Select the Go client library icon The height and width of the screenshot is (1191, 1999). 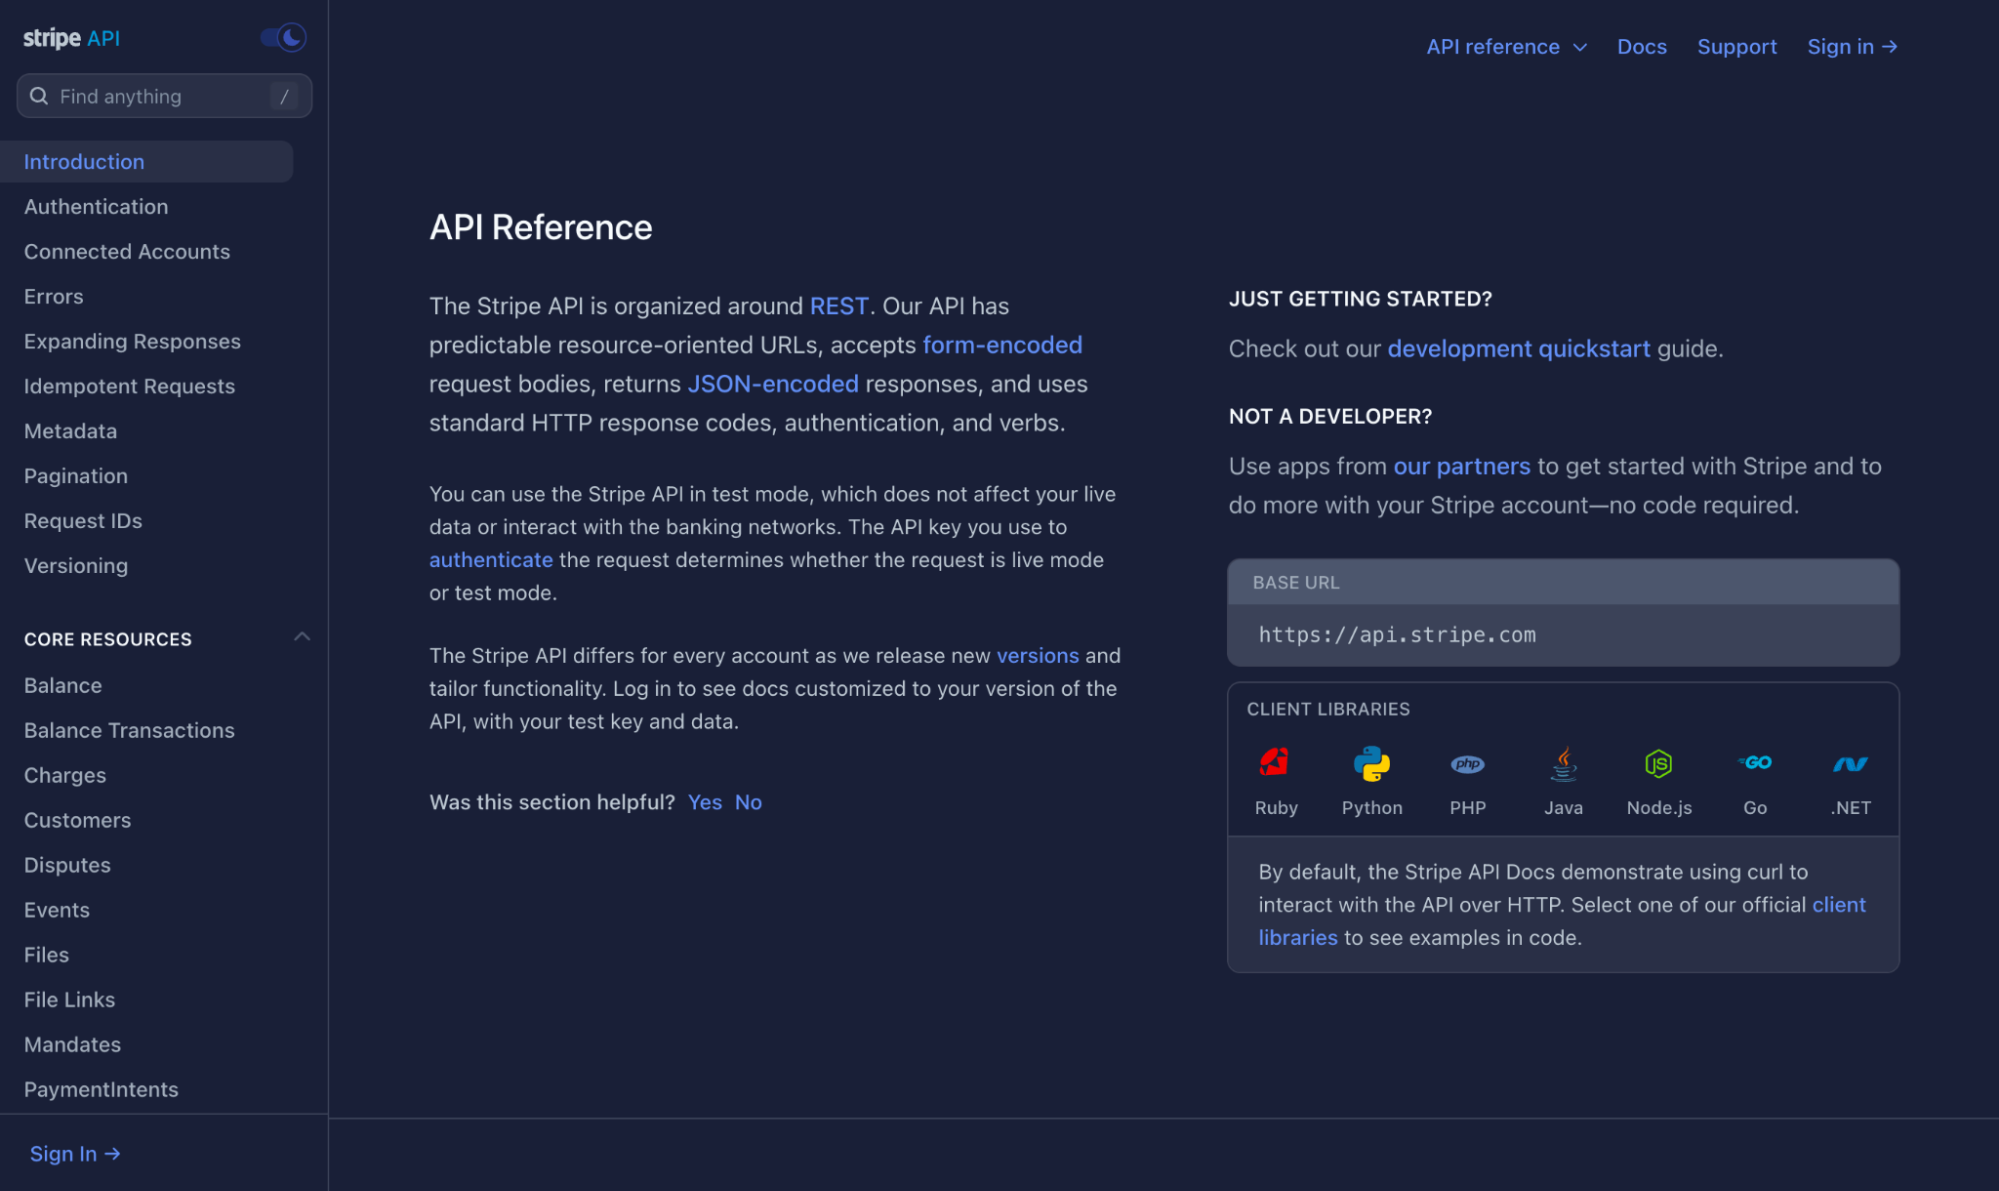click(x=1754, y=762)
